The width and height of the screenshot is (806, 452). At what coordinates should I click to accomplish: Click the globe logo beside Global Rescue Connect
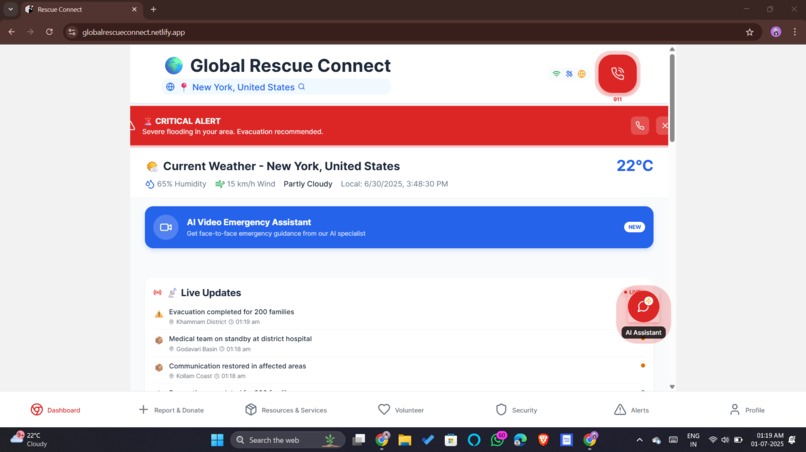(174, 65)
